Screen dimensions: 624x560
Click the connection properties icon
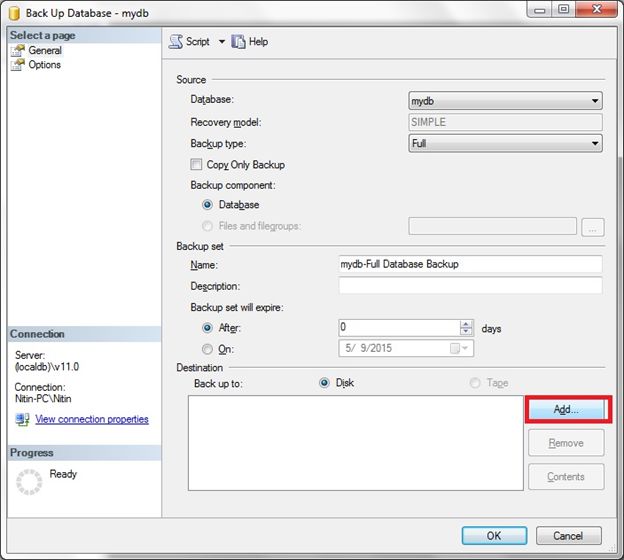coord(22,419)
